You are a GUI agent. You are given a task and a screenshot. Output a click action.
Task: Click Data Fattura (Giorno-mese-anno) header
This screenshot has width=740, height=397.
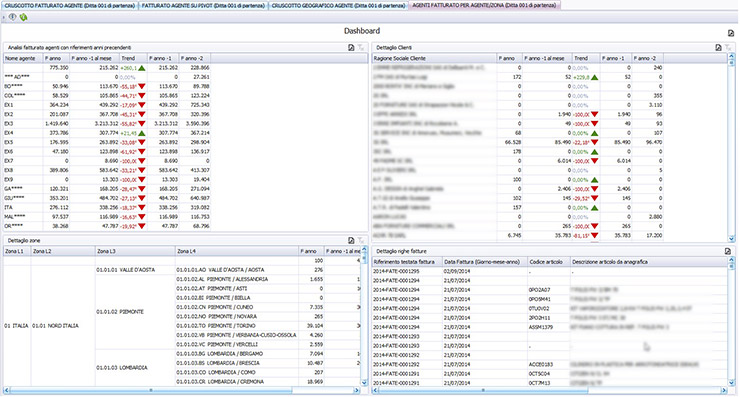(485, 262)
